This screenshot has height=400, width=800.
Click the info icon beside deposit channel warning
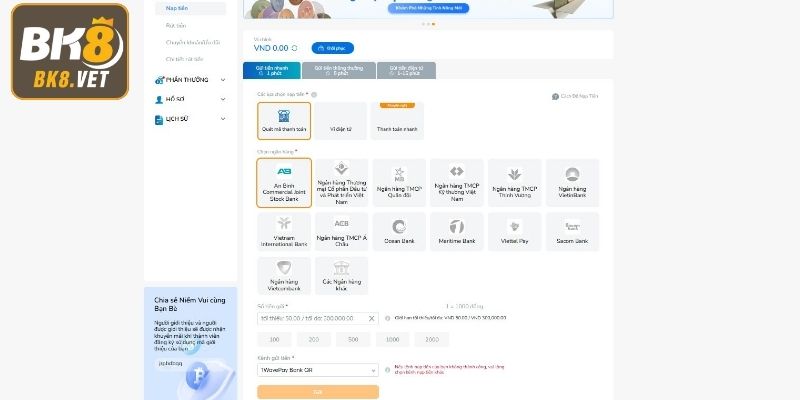pos(387,369)
